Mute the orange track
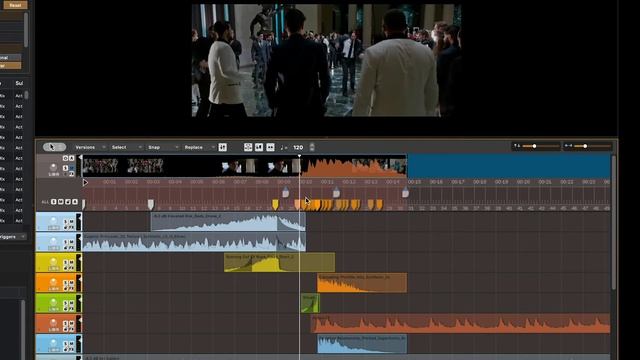Screen dimensions: 640x360 pos(71,283)
